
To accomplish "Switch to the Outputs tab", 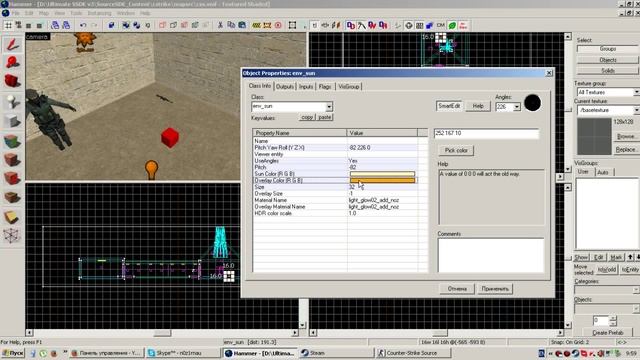I will [284, 87].
